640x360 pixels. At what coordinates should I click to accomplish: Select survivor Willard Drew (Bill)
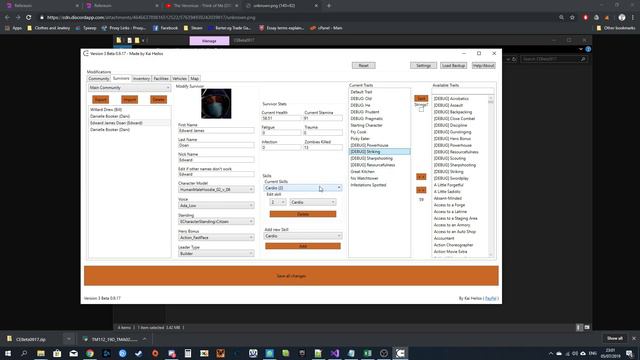[106, 110]
